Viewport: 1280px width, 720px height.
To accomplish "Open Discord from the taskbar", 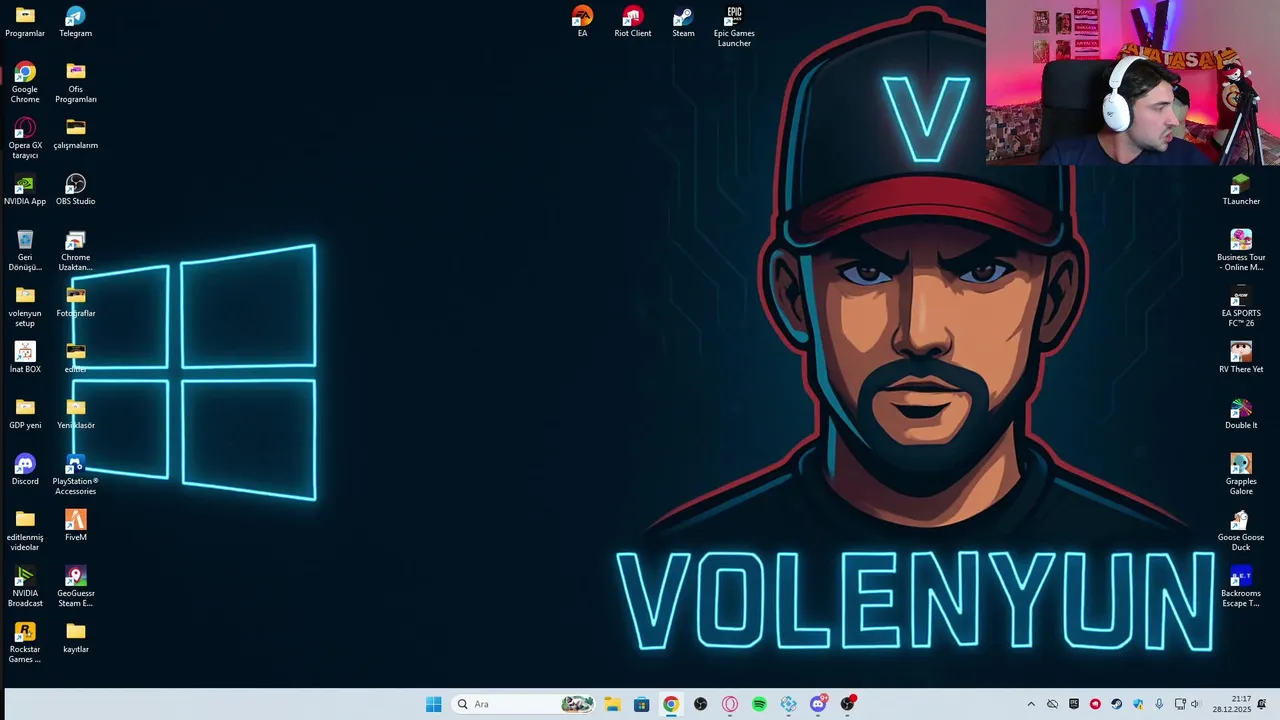I will pyautogui.click(x=818, y=704).
